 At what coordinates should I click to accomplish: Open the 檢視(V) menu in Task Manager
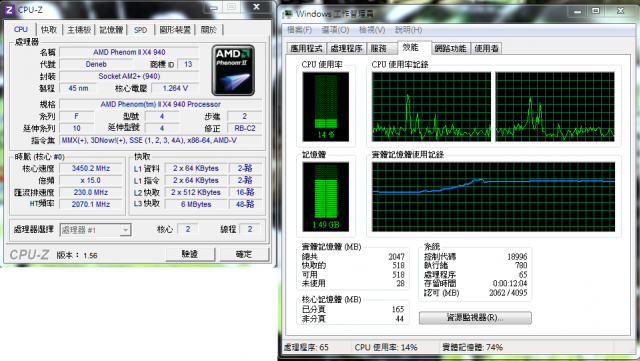click(x=372, y=30)
